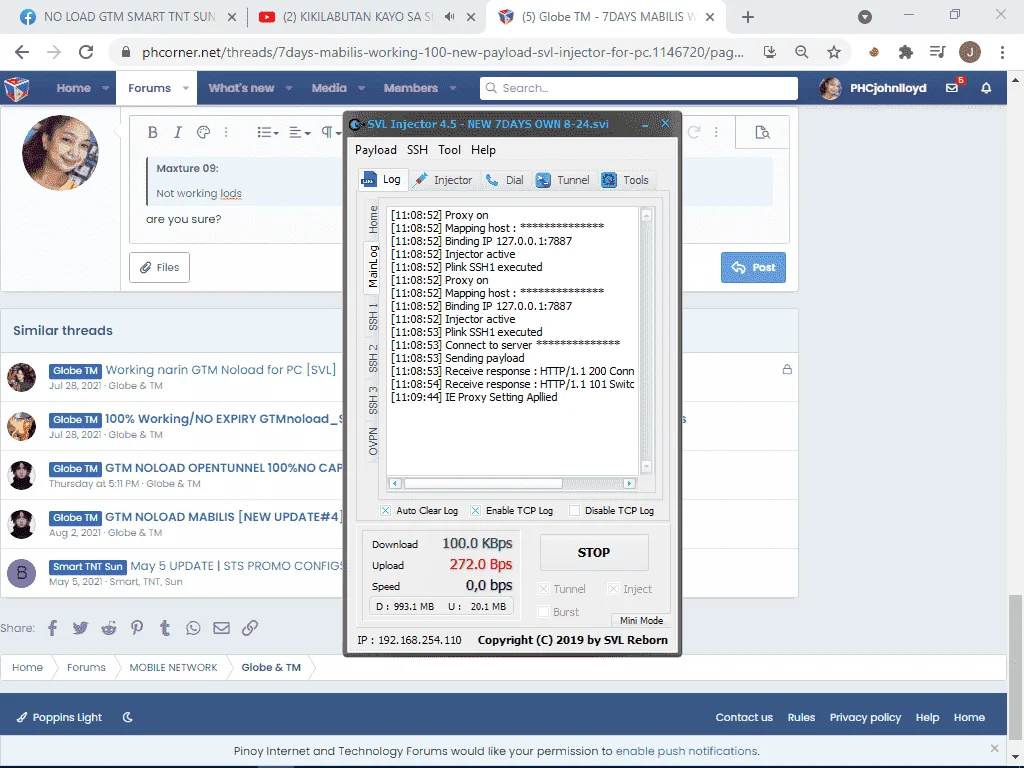
Task: Apply bold formatting in editor
Action: point(152,133)
